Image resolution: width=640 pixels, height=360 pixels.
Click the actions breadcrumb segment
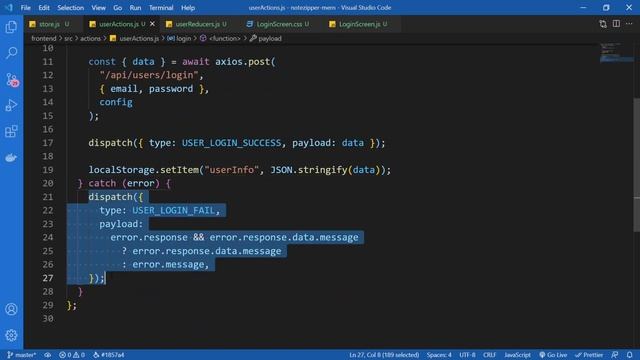[x=90, y=38]
